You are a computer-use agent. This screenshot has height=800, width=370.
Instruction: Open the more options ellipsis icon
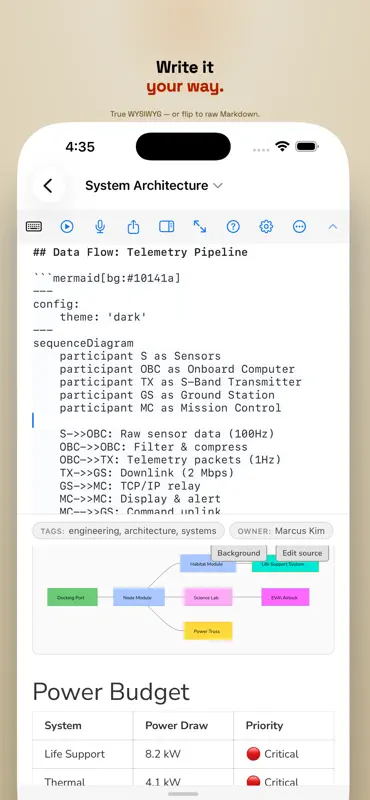(300, 227)
